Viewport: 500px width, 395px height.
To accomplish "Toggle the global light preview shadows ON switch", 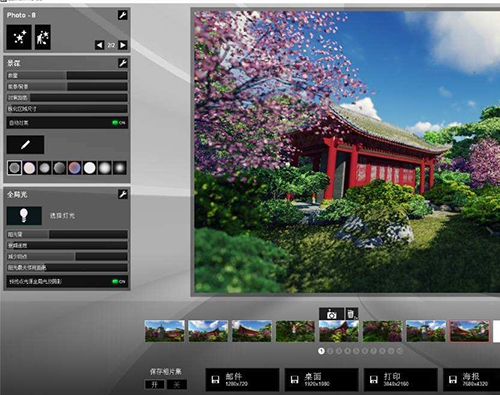I will 119,281.
